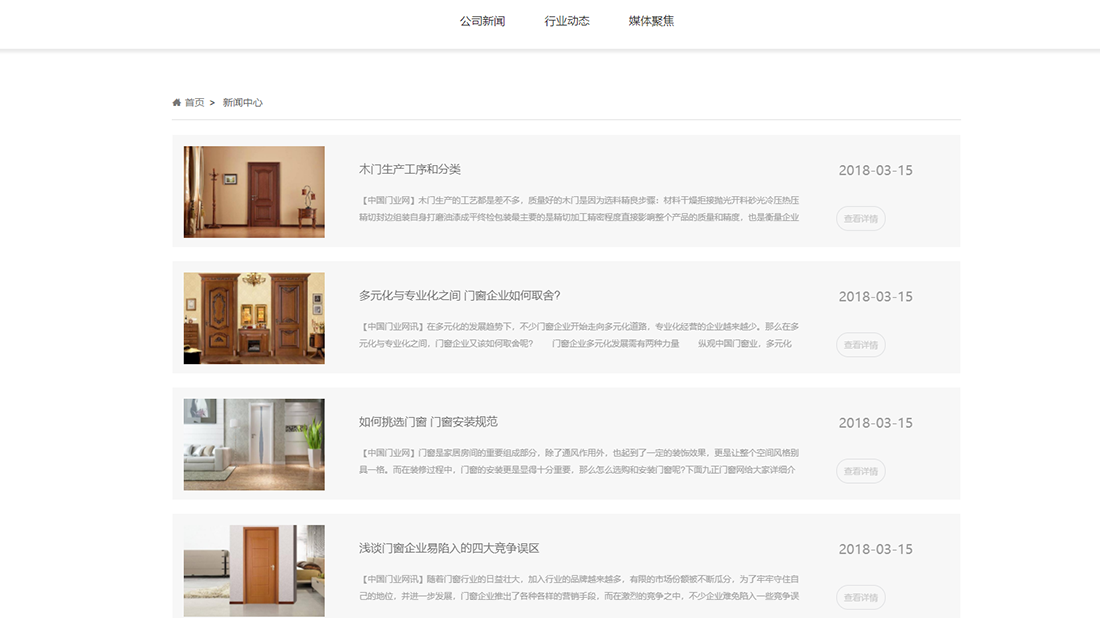Viewport: 1100px width, 618px height.
Task: Select the 媒体聚焦 navigation item
Action: (x=650, y=19)
